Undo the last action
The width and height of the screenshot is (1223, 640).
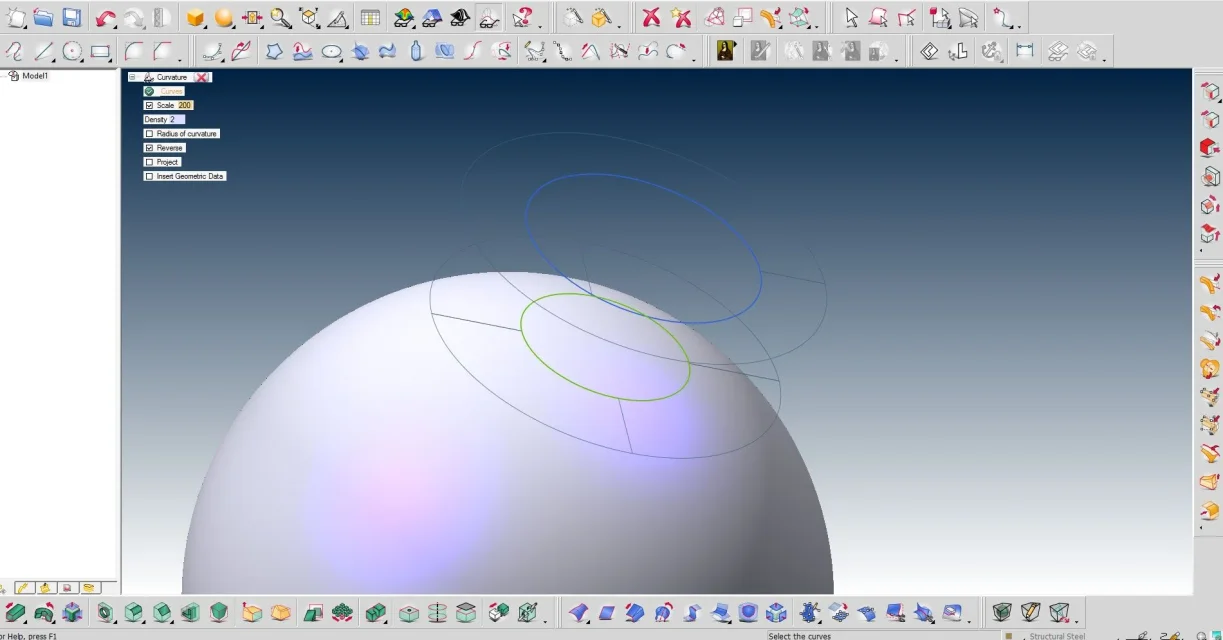pos(105,18)
